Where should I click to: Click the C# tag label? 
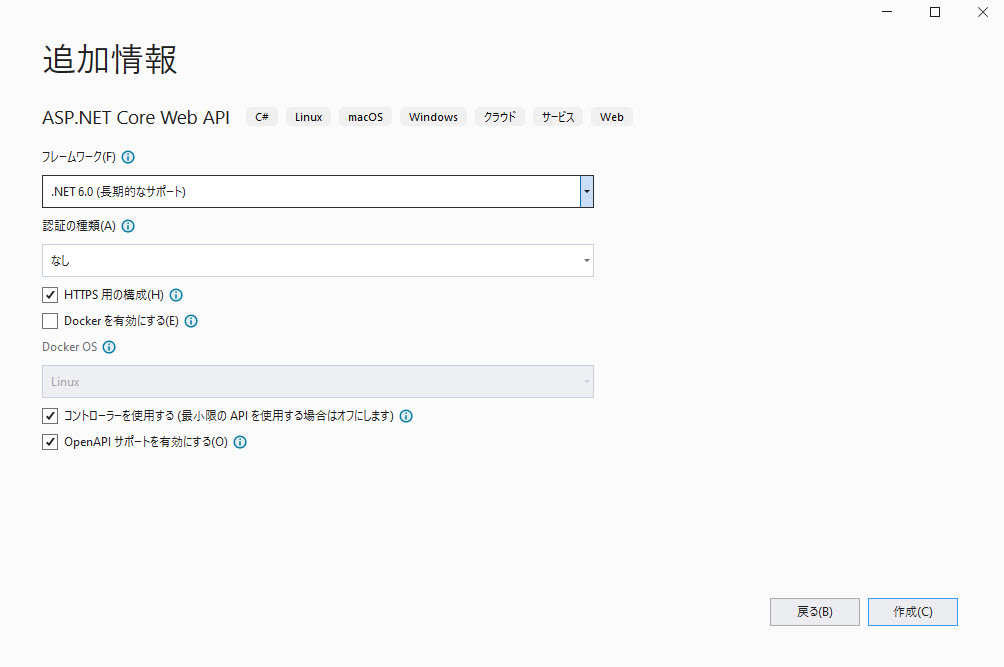[262, 117]
